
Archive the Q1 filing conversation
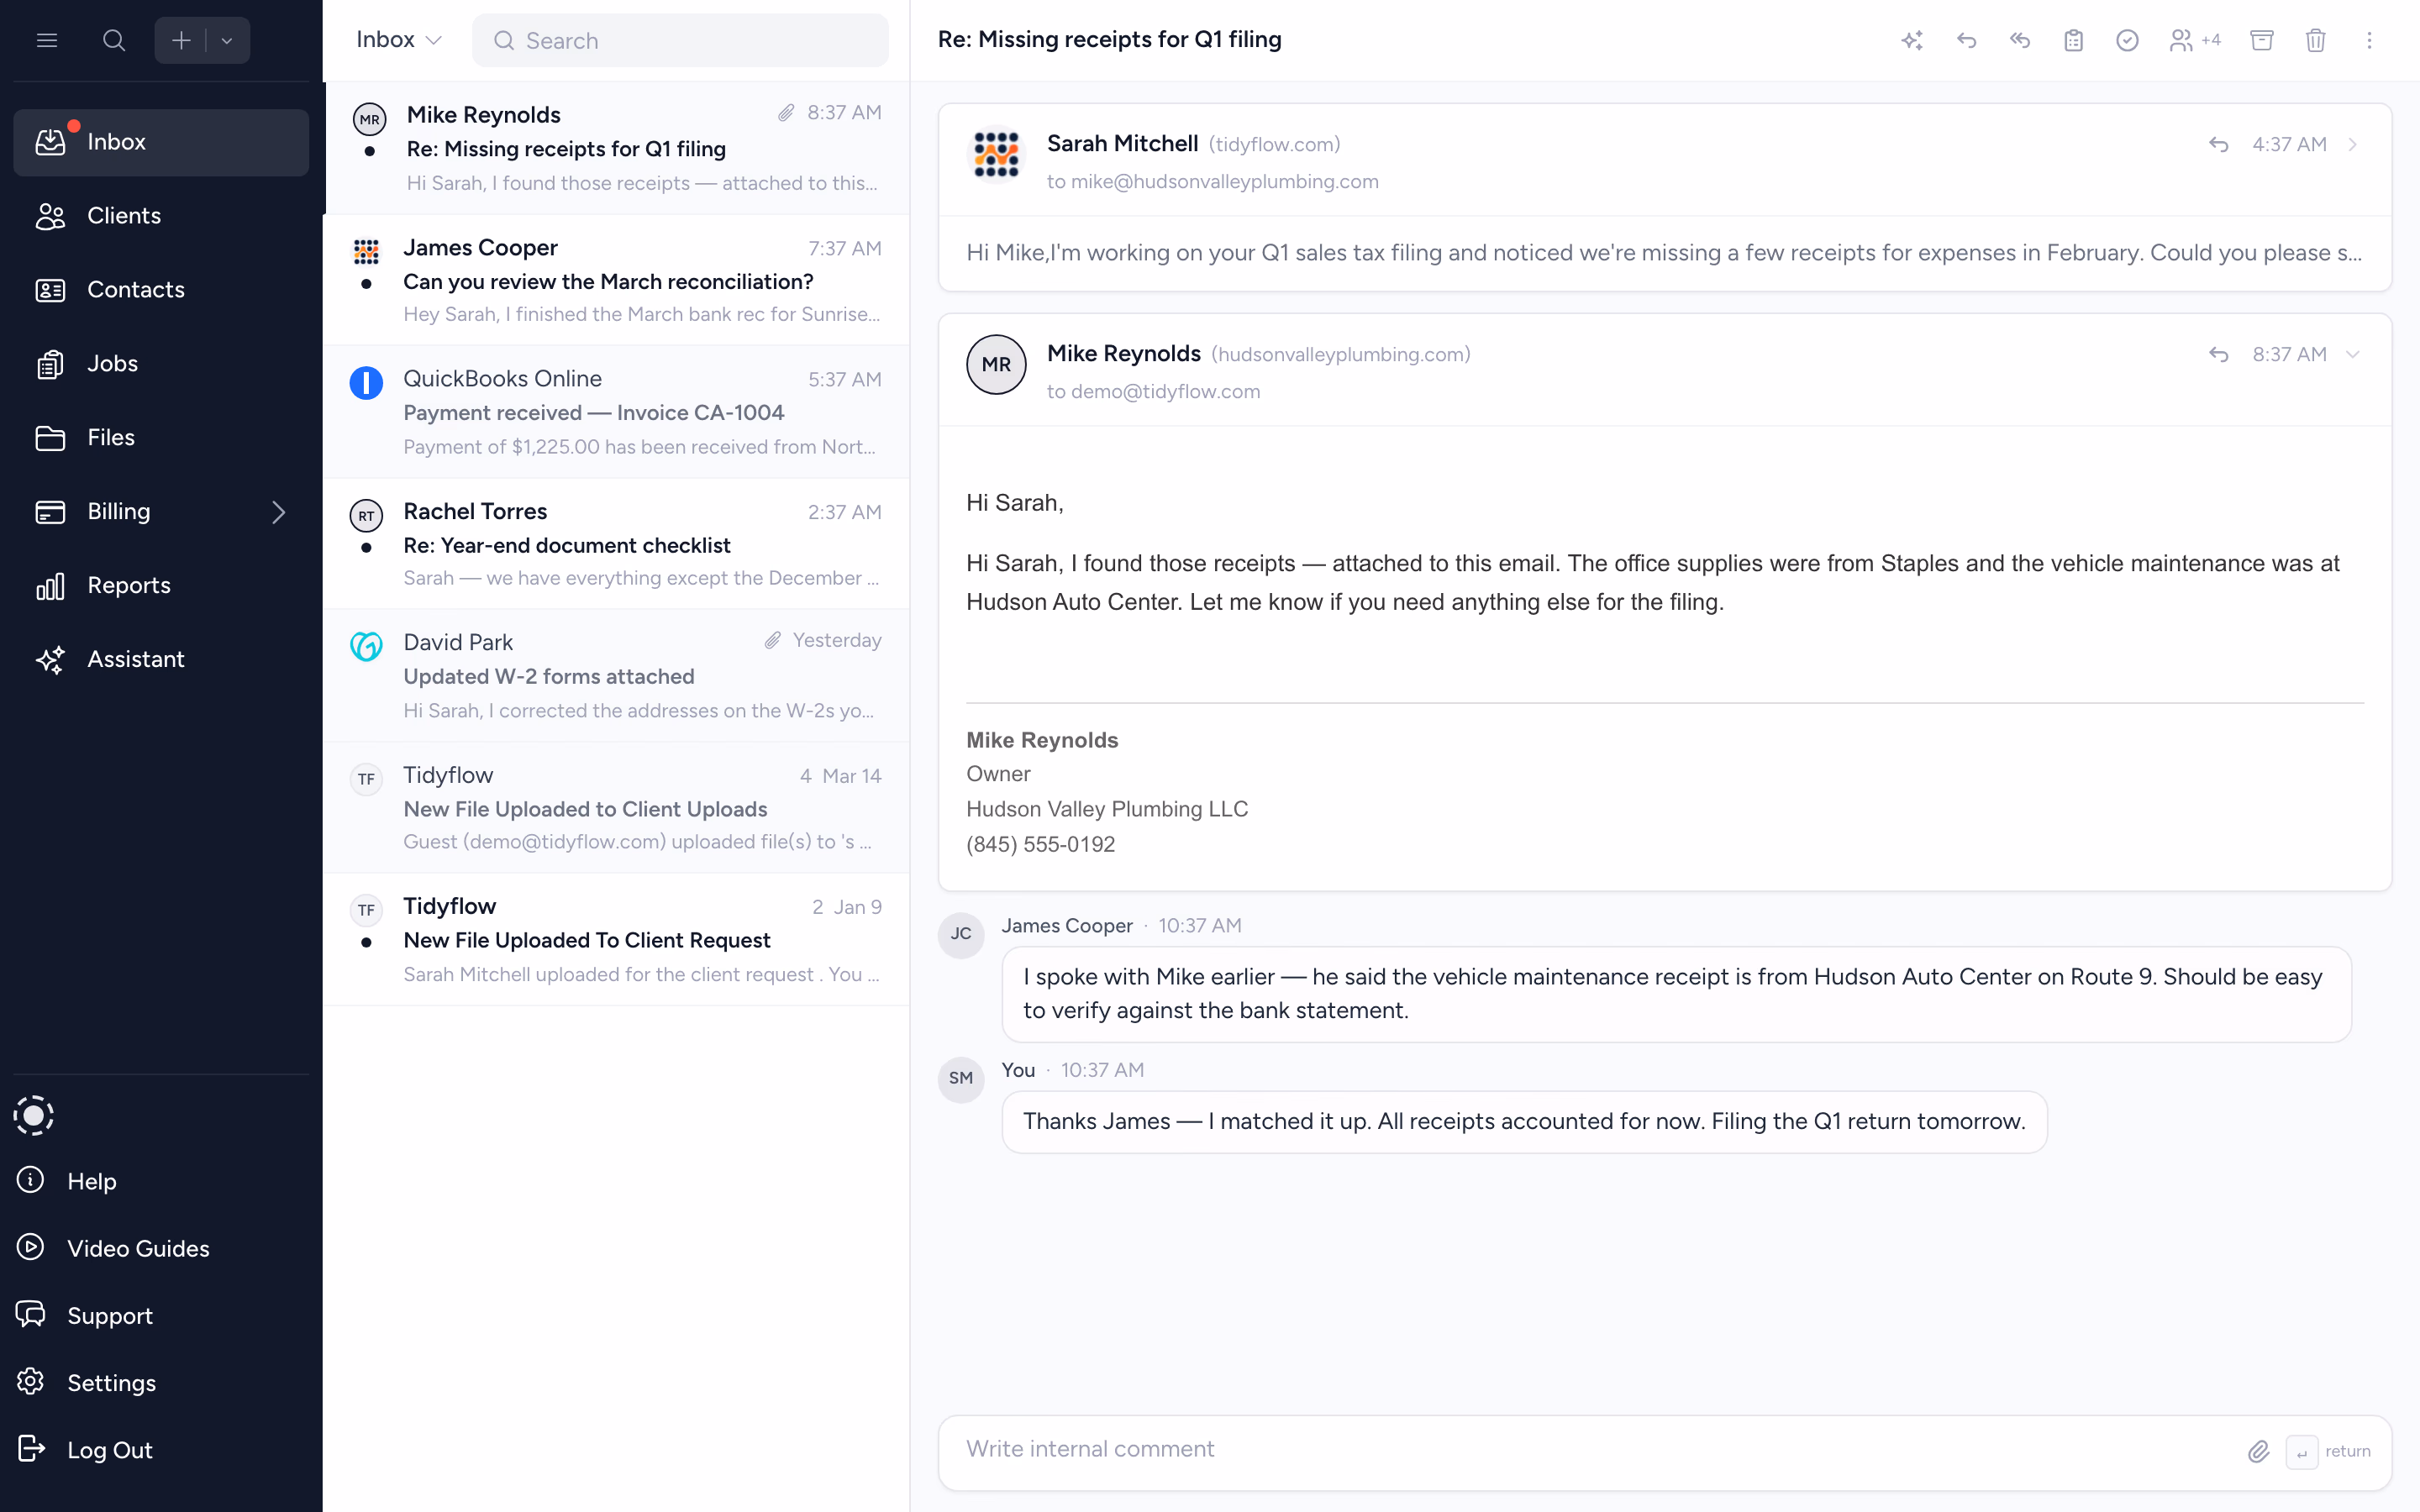point(2261,40)
